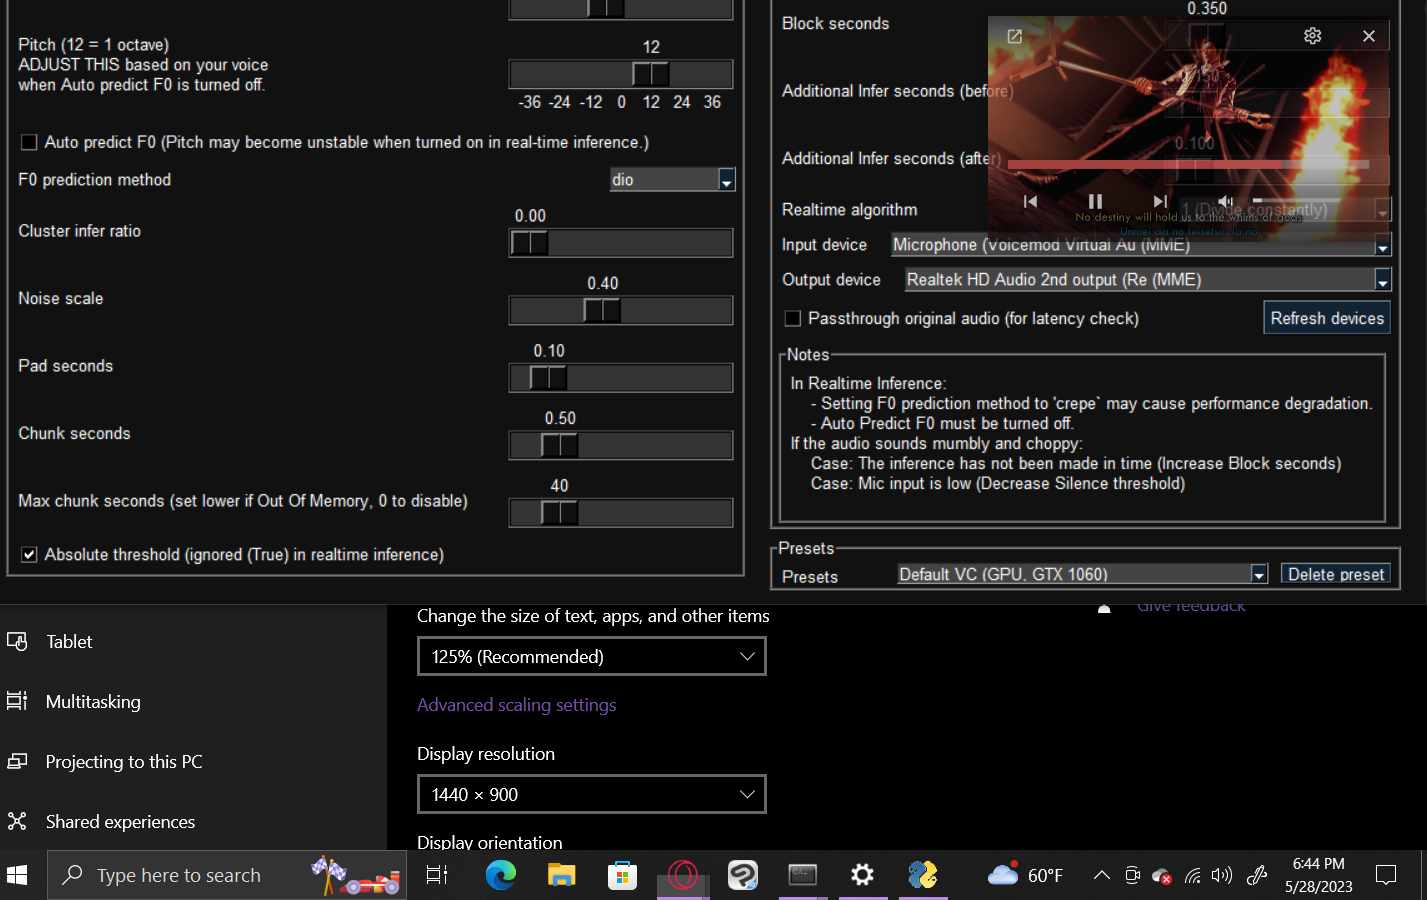This screenshot has height=900, width=1427.
Task: Open the Windows Ink Workspace pen icon
Action: tap(1257, 876)
